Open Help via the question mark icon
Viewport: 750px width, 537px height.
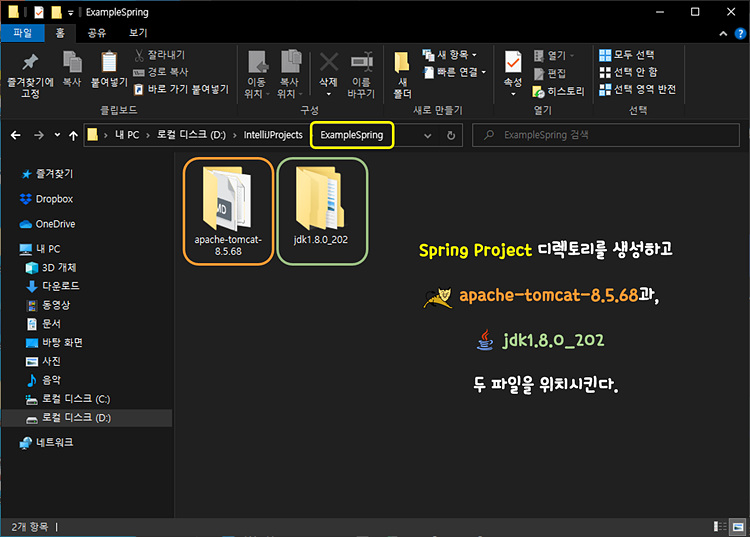coord(740,33)
